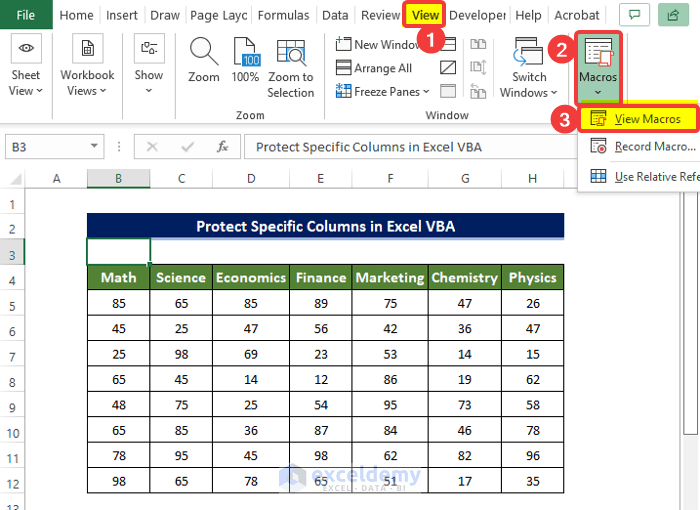Click the vertical scrollbar
The image size is (700, 510).
coord(690,313)
